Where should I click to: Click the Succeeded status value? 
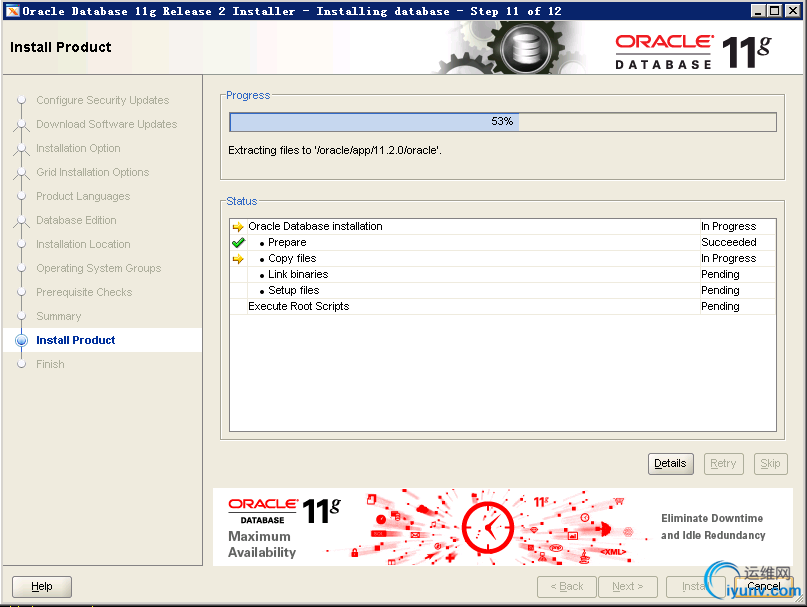click(728, 242)
